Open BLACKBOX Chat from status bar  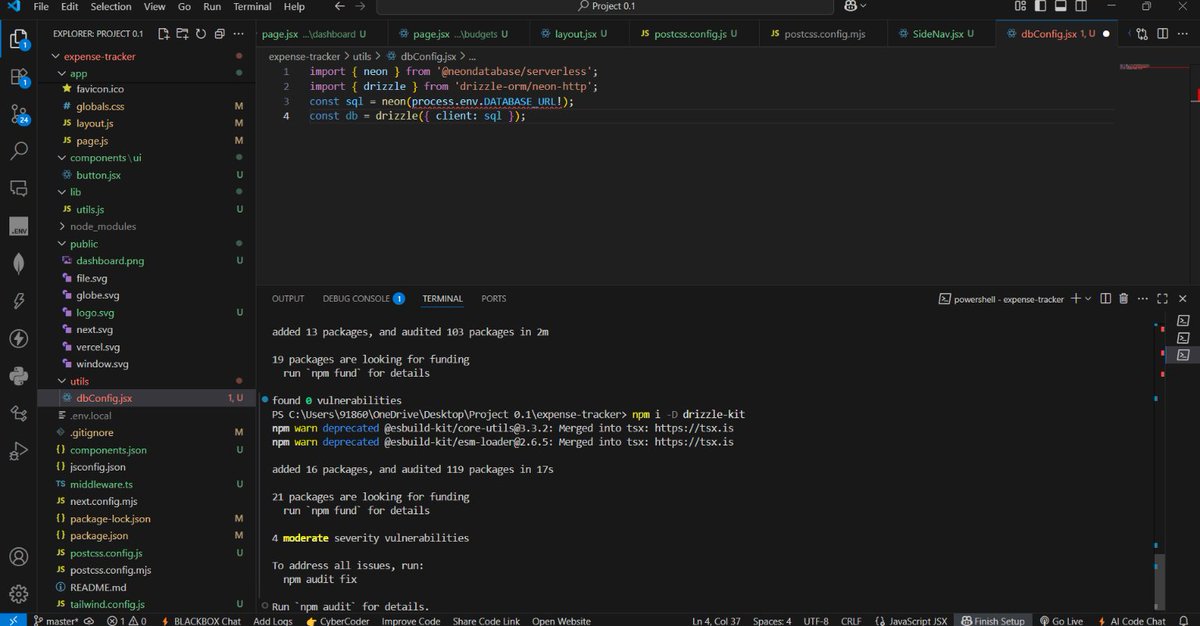tap(200, 620)
